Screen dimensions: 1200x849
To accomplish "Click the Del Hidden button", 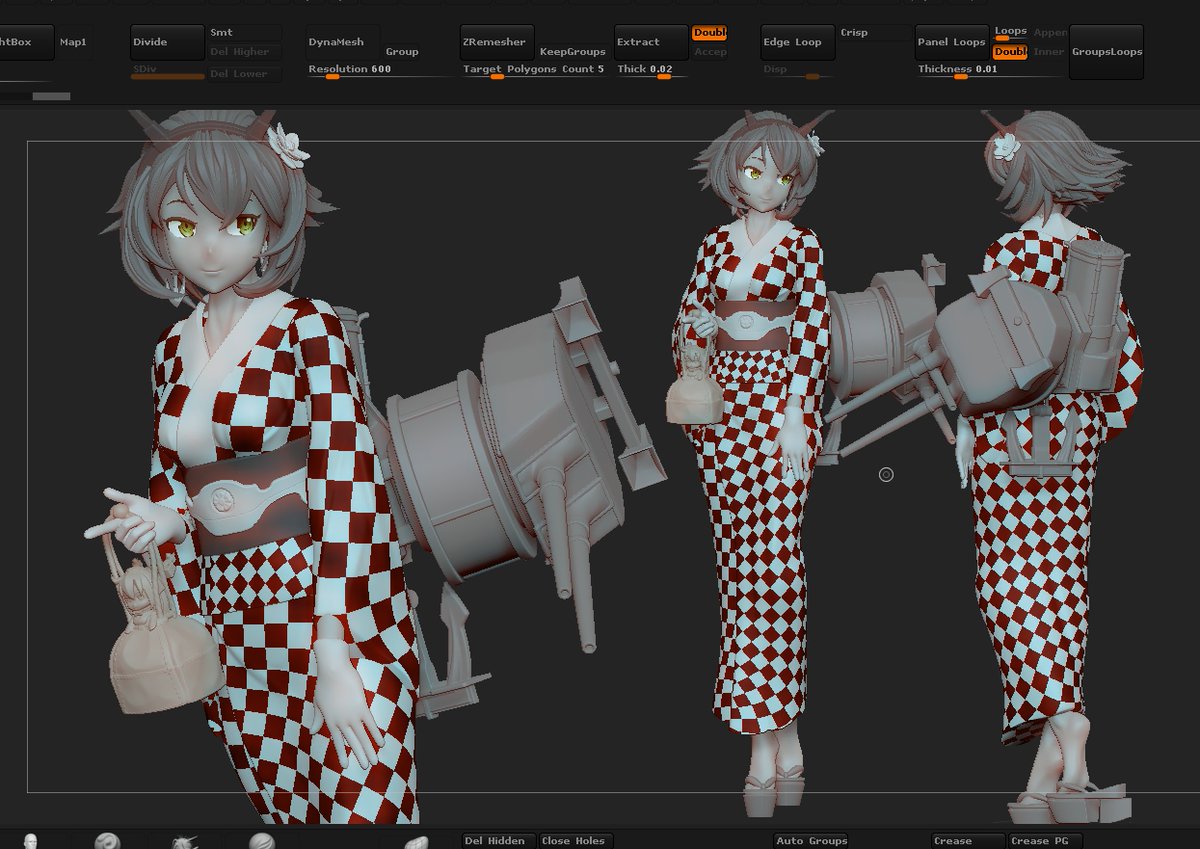I will pos(498,841).
